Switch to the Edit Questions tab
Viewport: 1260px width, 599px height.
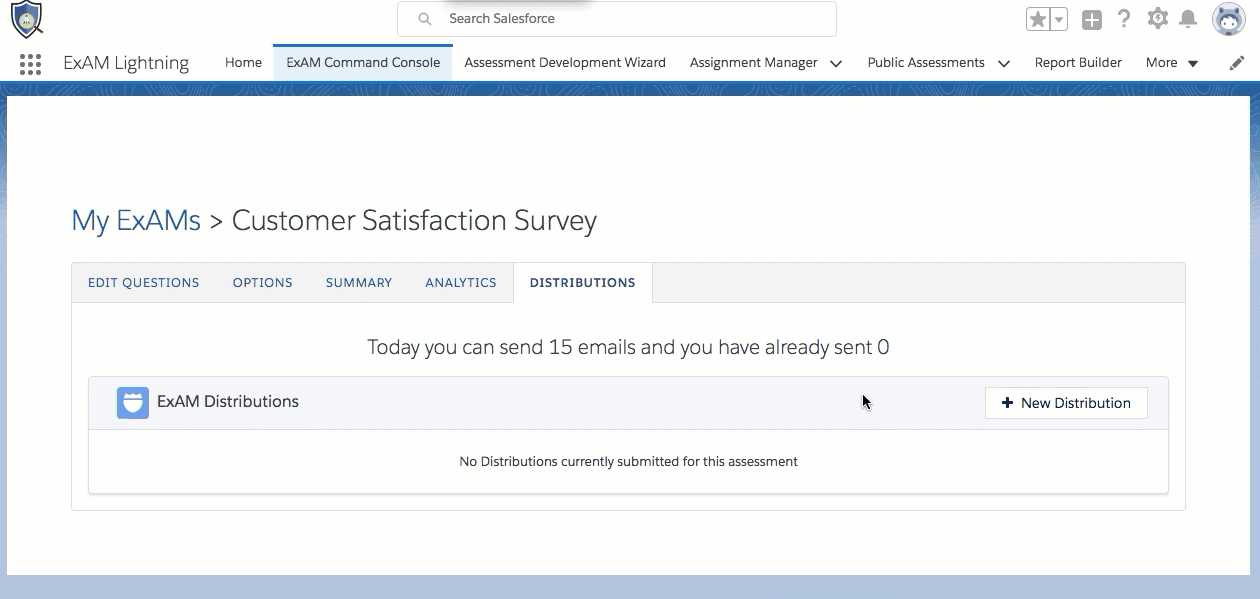click(x=143, y=283)
